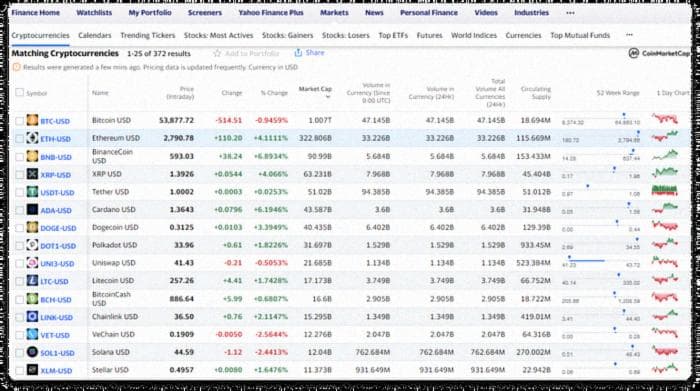Open the Uniswap coin icon

coord(32,263)
